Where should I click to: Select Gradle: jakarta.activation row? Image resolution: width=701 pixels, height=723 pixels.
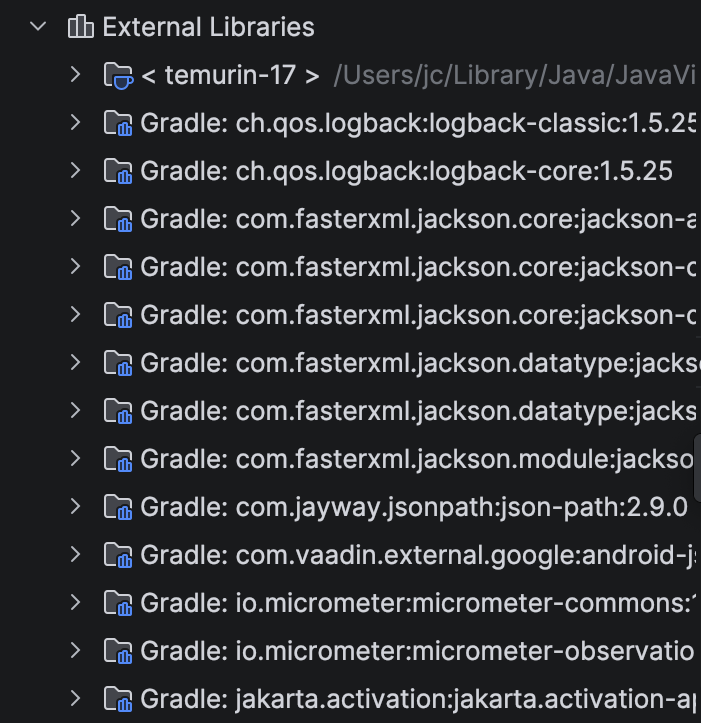coord(350,698)
